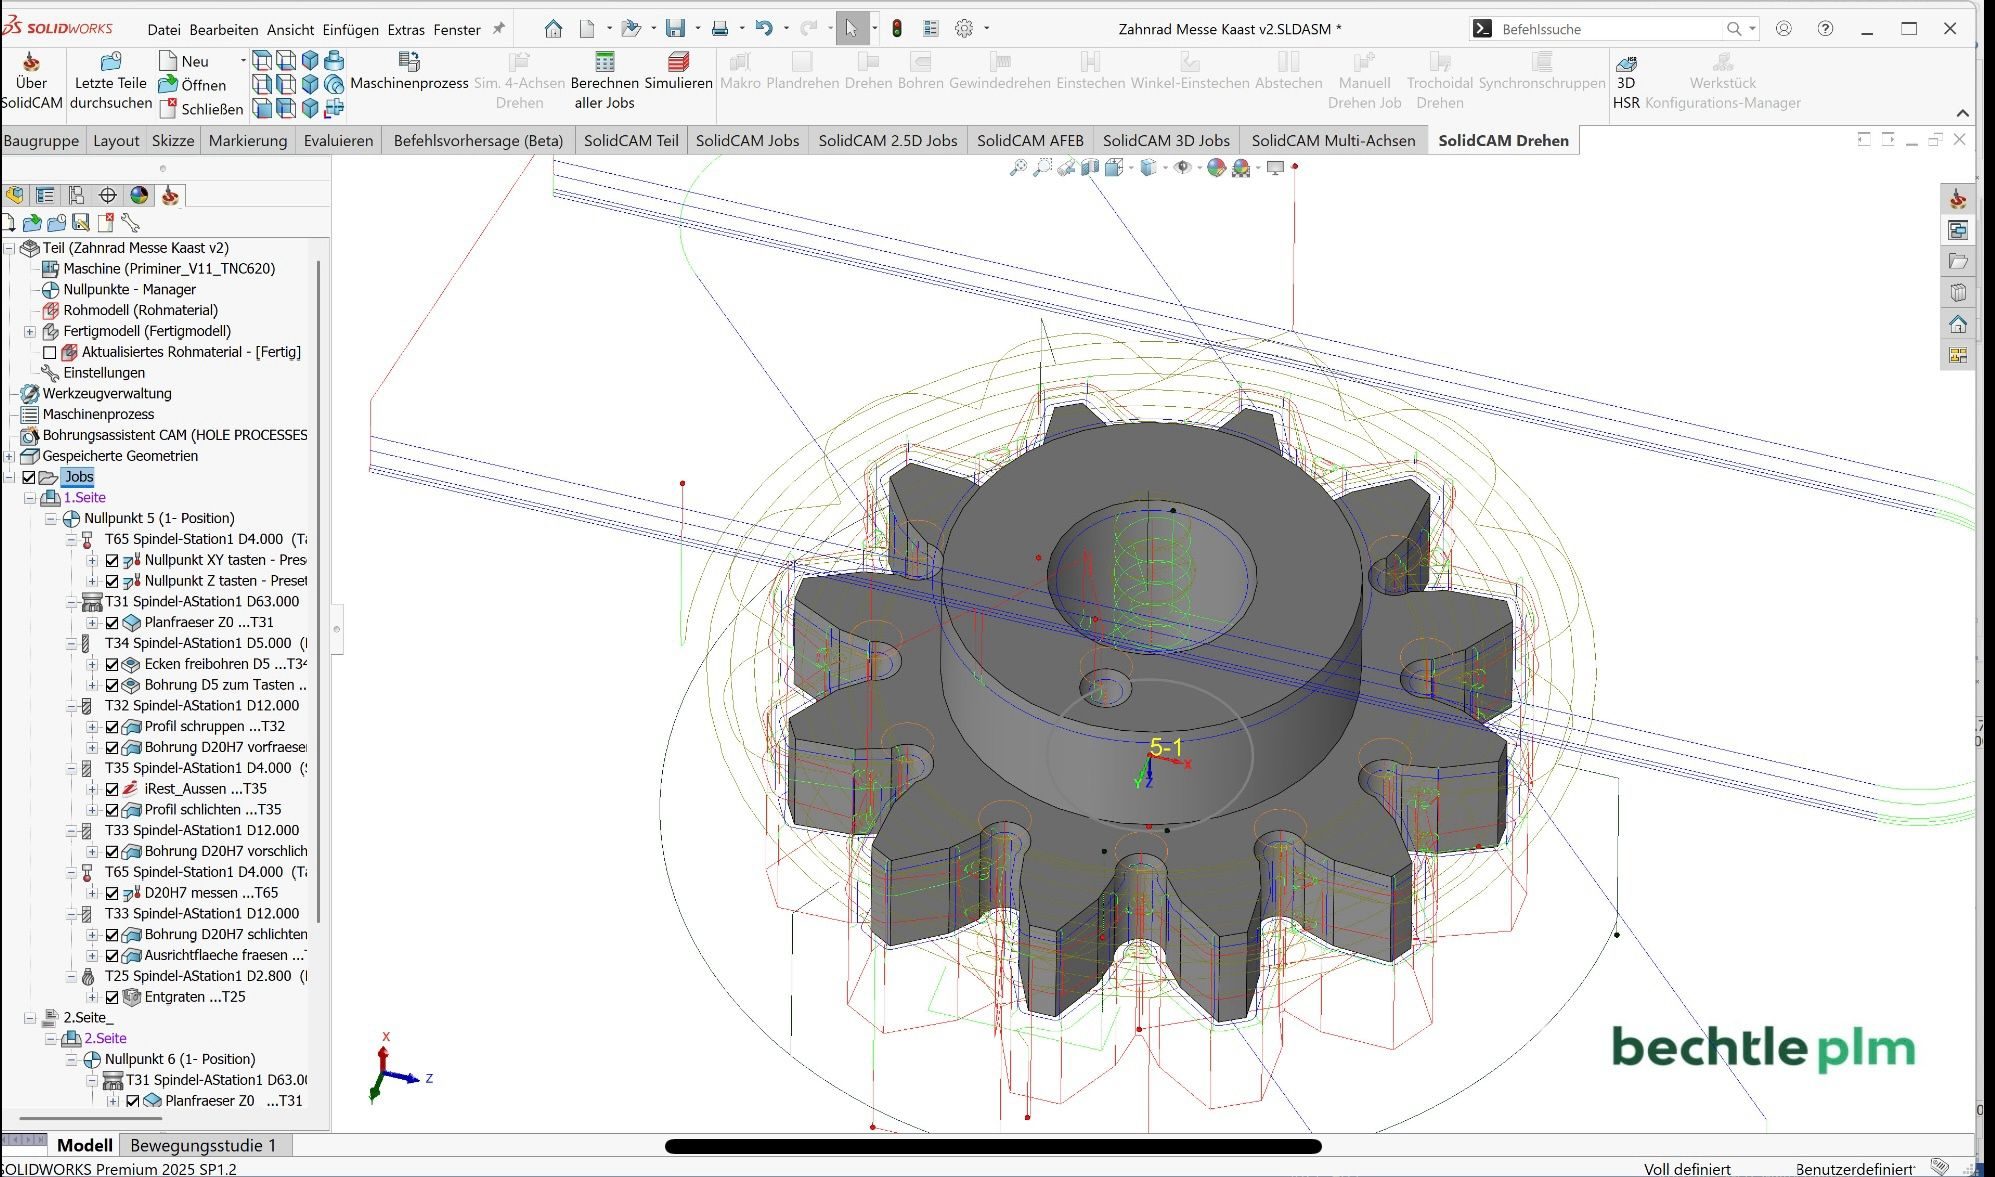Click the traffic light rebuild icon

tap(897, 29)
